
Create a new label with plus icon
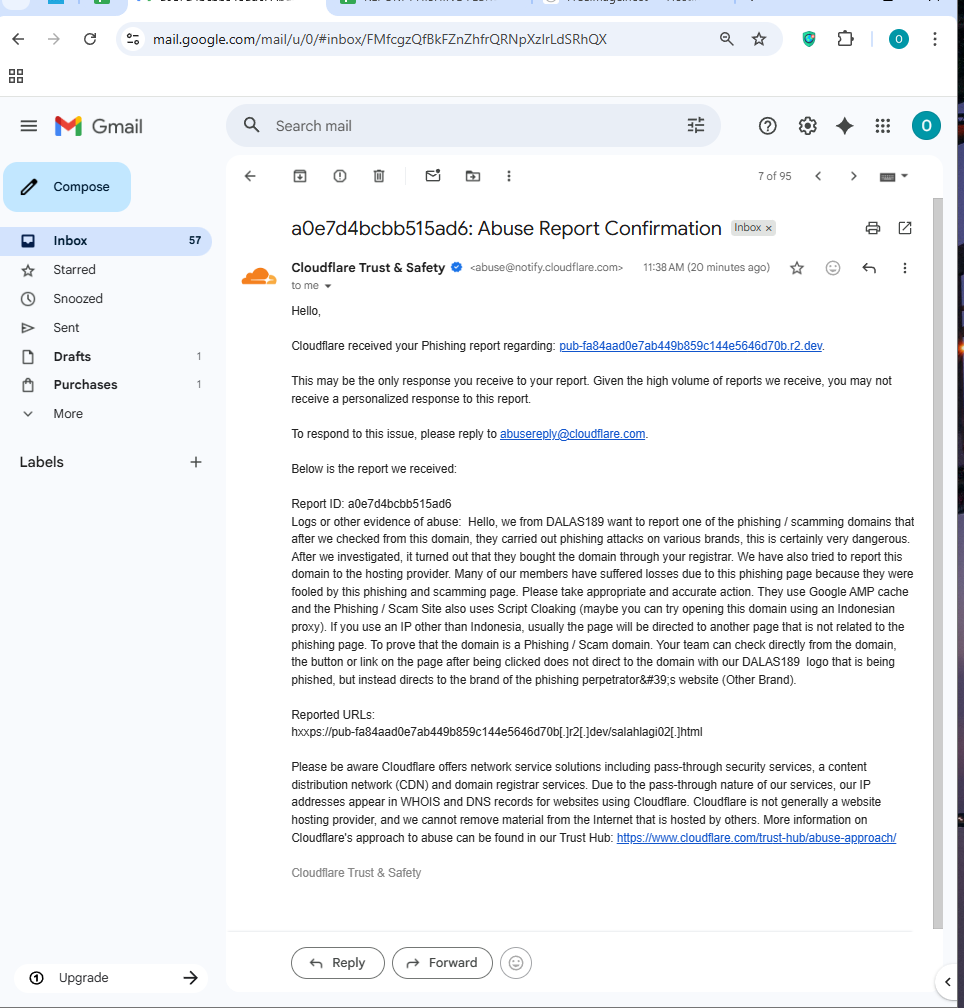196,462
